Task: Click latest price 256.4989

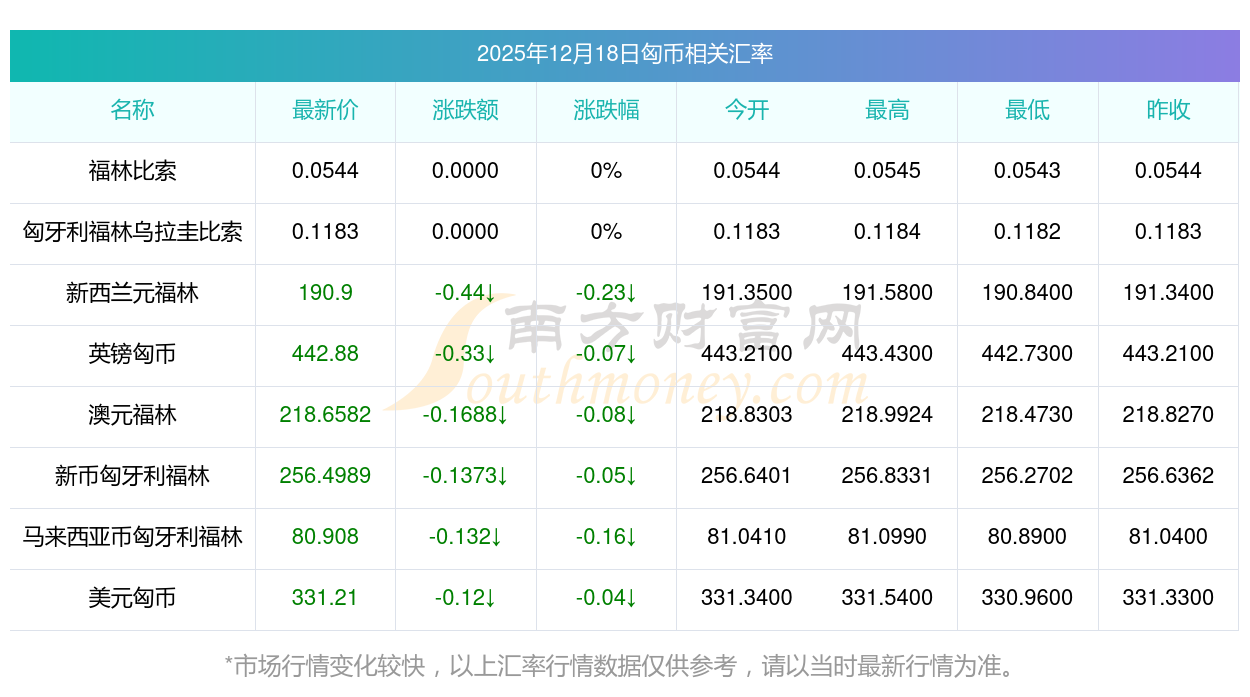Action: pyautogui.click(x=325, y=476)
